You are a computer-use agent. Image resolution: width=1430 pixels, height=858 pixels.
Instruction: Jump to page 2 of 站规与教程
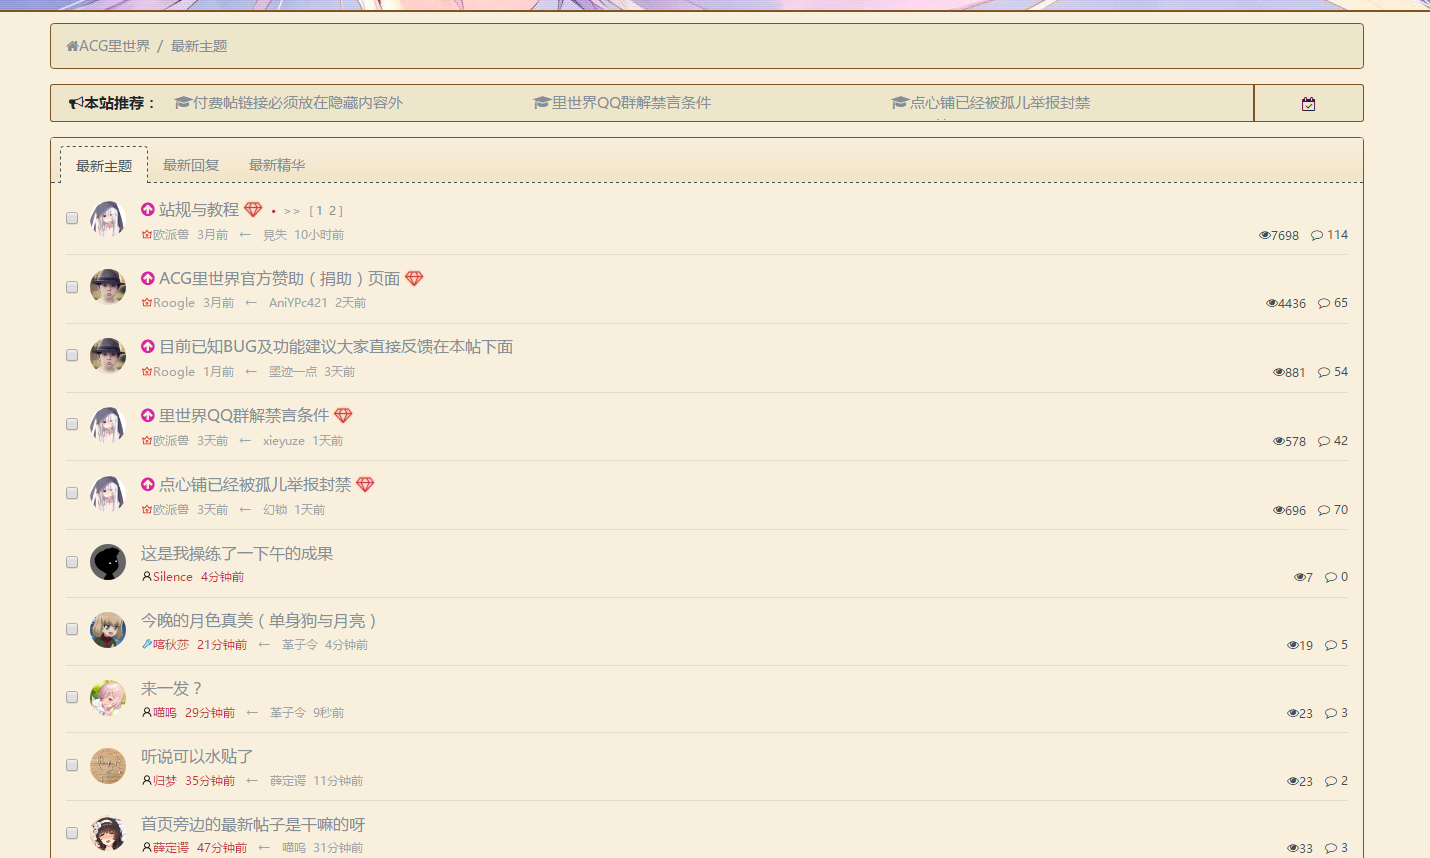(335, 211)
